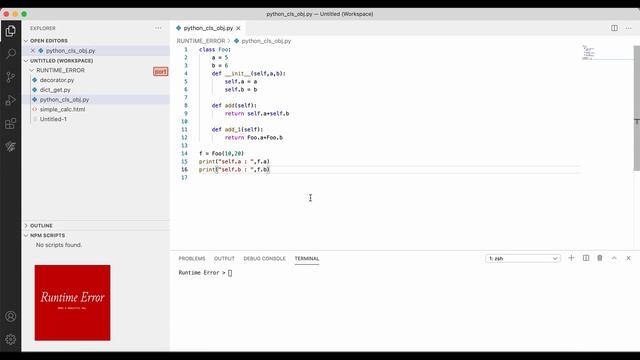Close the terminal panel
This screenshot has width=640, height=360.
pos(629,258)
